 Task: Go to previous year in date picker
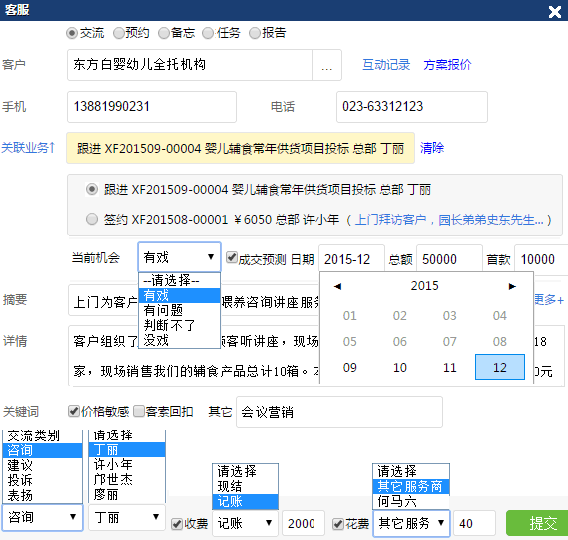337,286
